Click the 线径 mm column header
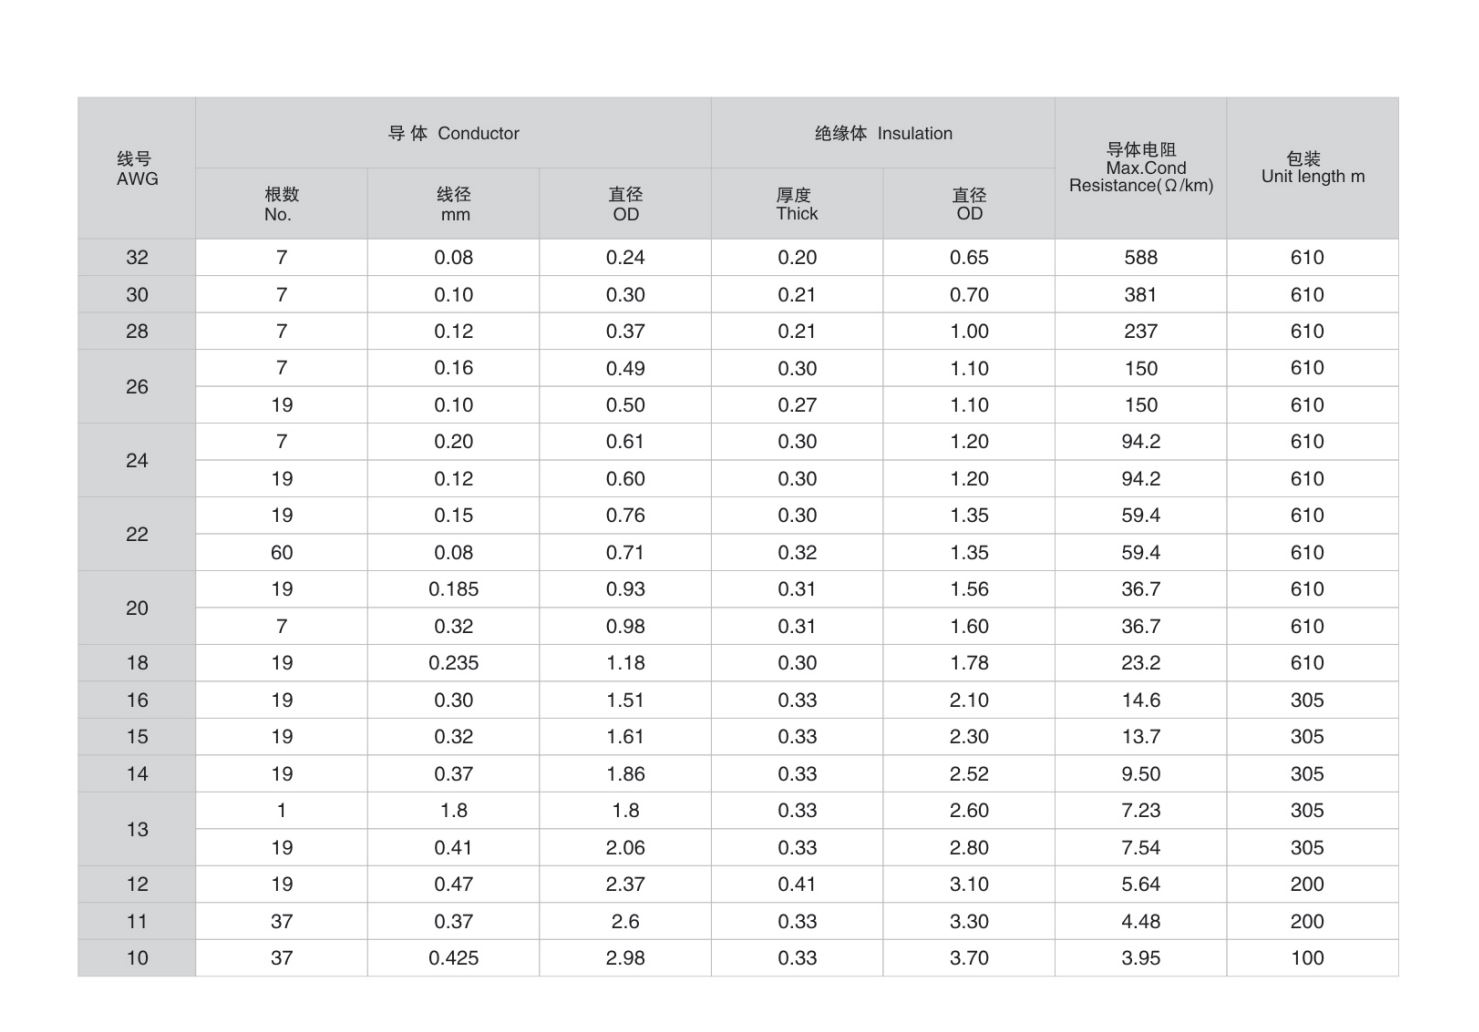Screen dimensions: 1479x1032 [453, 204]
